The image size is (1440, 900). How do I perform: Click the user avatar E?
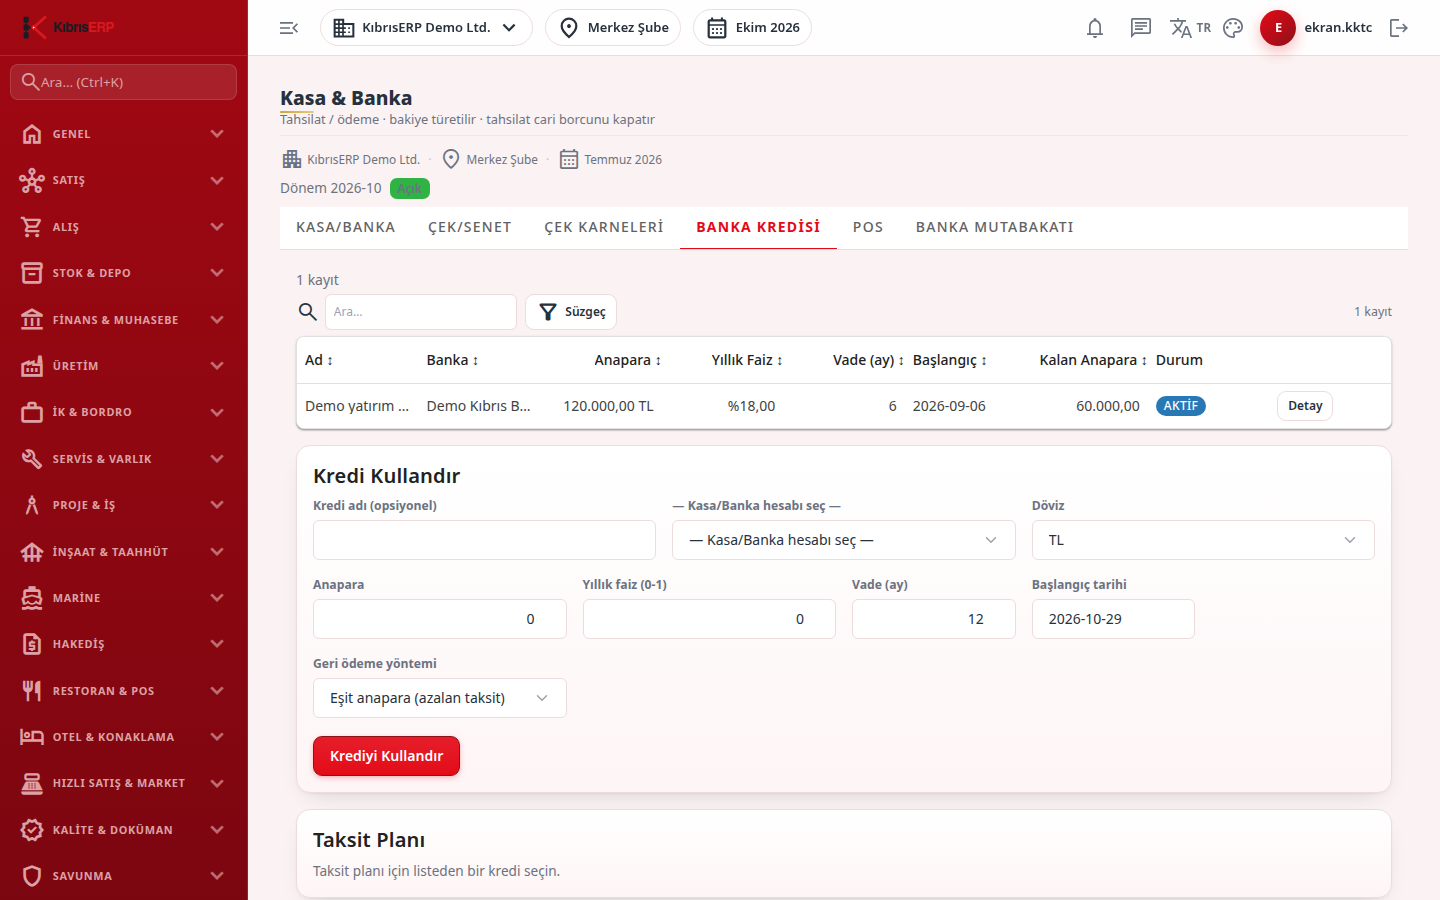1278,28
